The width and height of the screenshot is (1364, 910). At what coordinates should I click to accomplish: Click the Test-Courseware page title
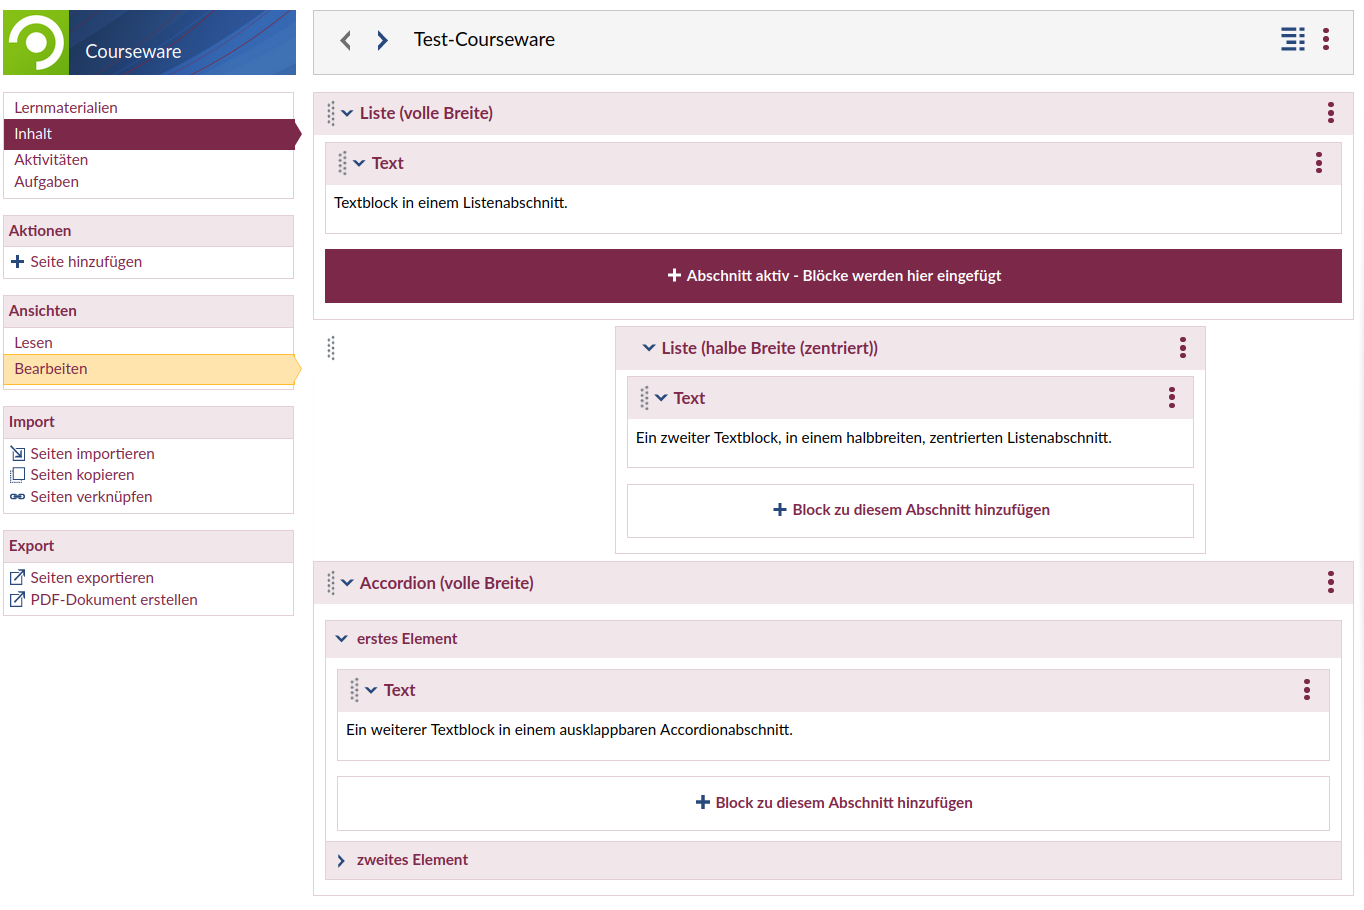tap(484, 40)
